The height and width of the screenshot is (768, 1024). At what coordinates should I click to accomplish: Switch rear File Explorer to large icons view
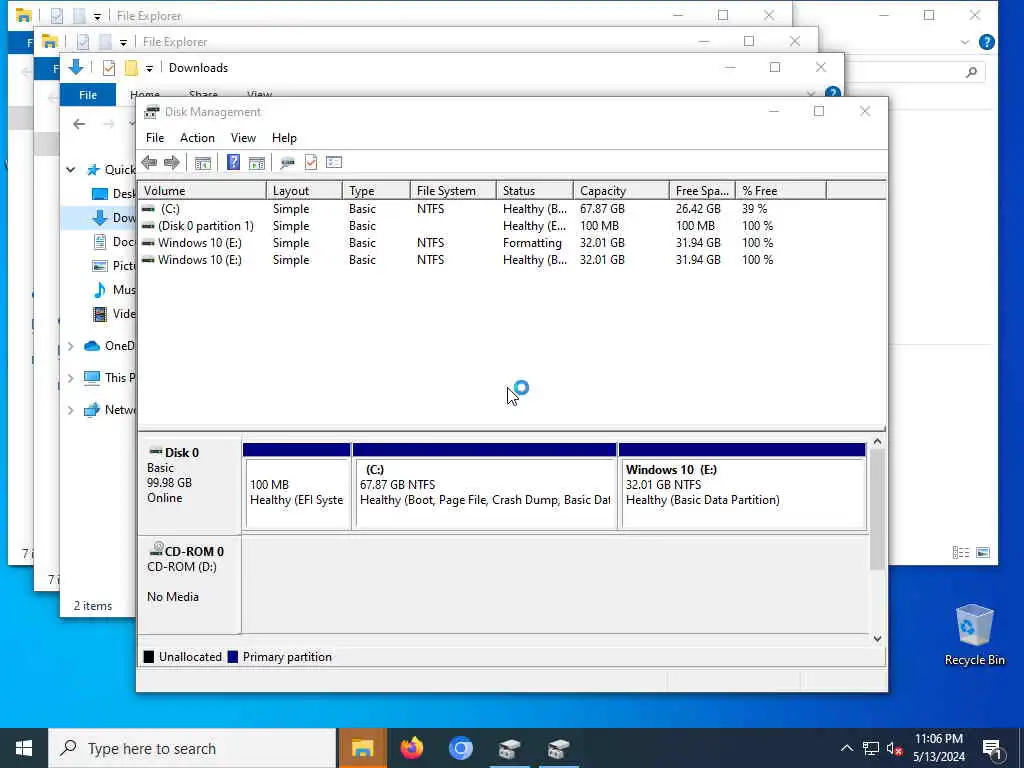[x=983, y=552]
